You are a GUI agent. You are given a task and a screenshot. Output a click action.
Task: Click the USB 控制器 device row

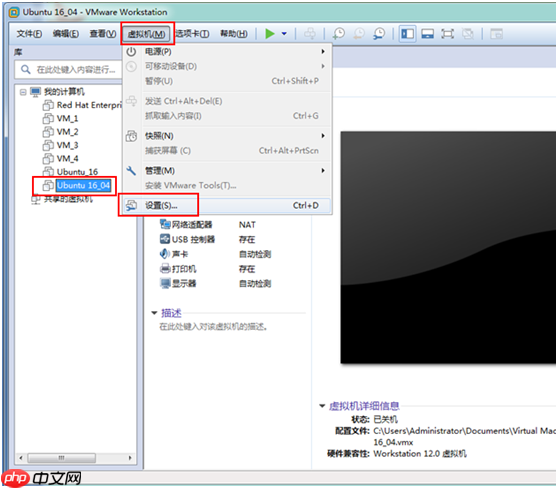coord(215,239)
